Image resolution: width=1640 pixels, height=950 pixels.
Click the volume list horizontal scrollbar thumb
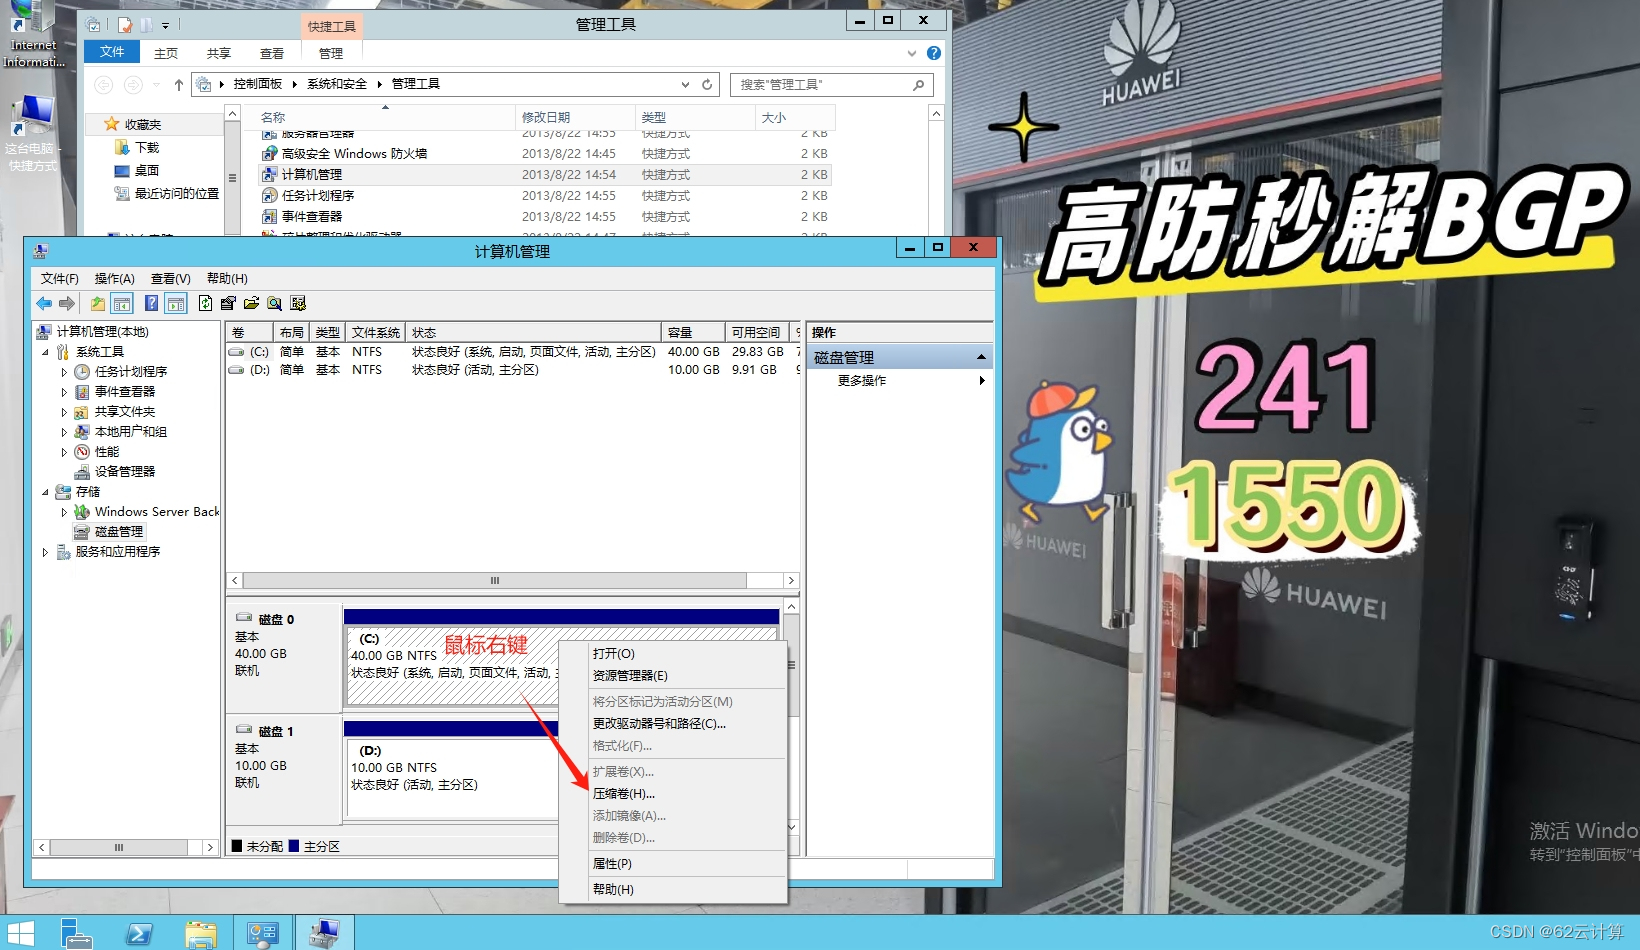click(x=494, y=580)
